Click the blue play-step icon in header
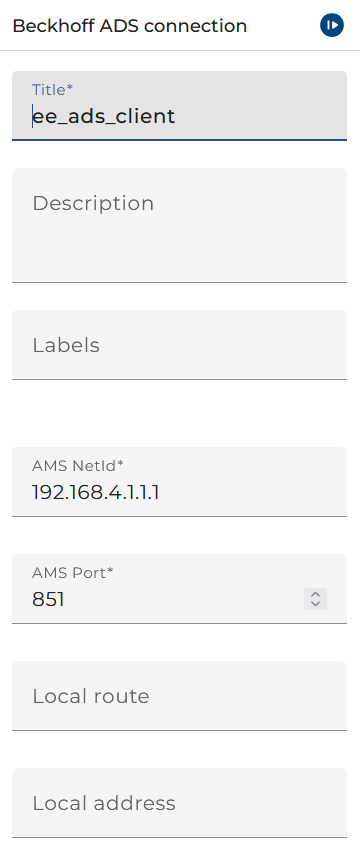The height and width of the screenshot is (847, 360). pos(331,25)
